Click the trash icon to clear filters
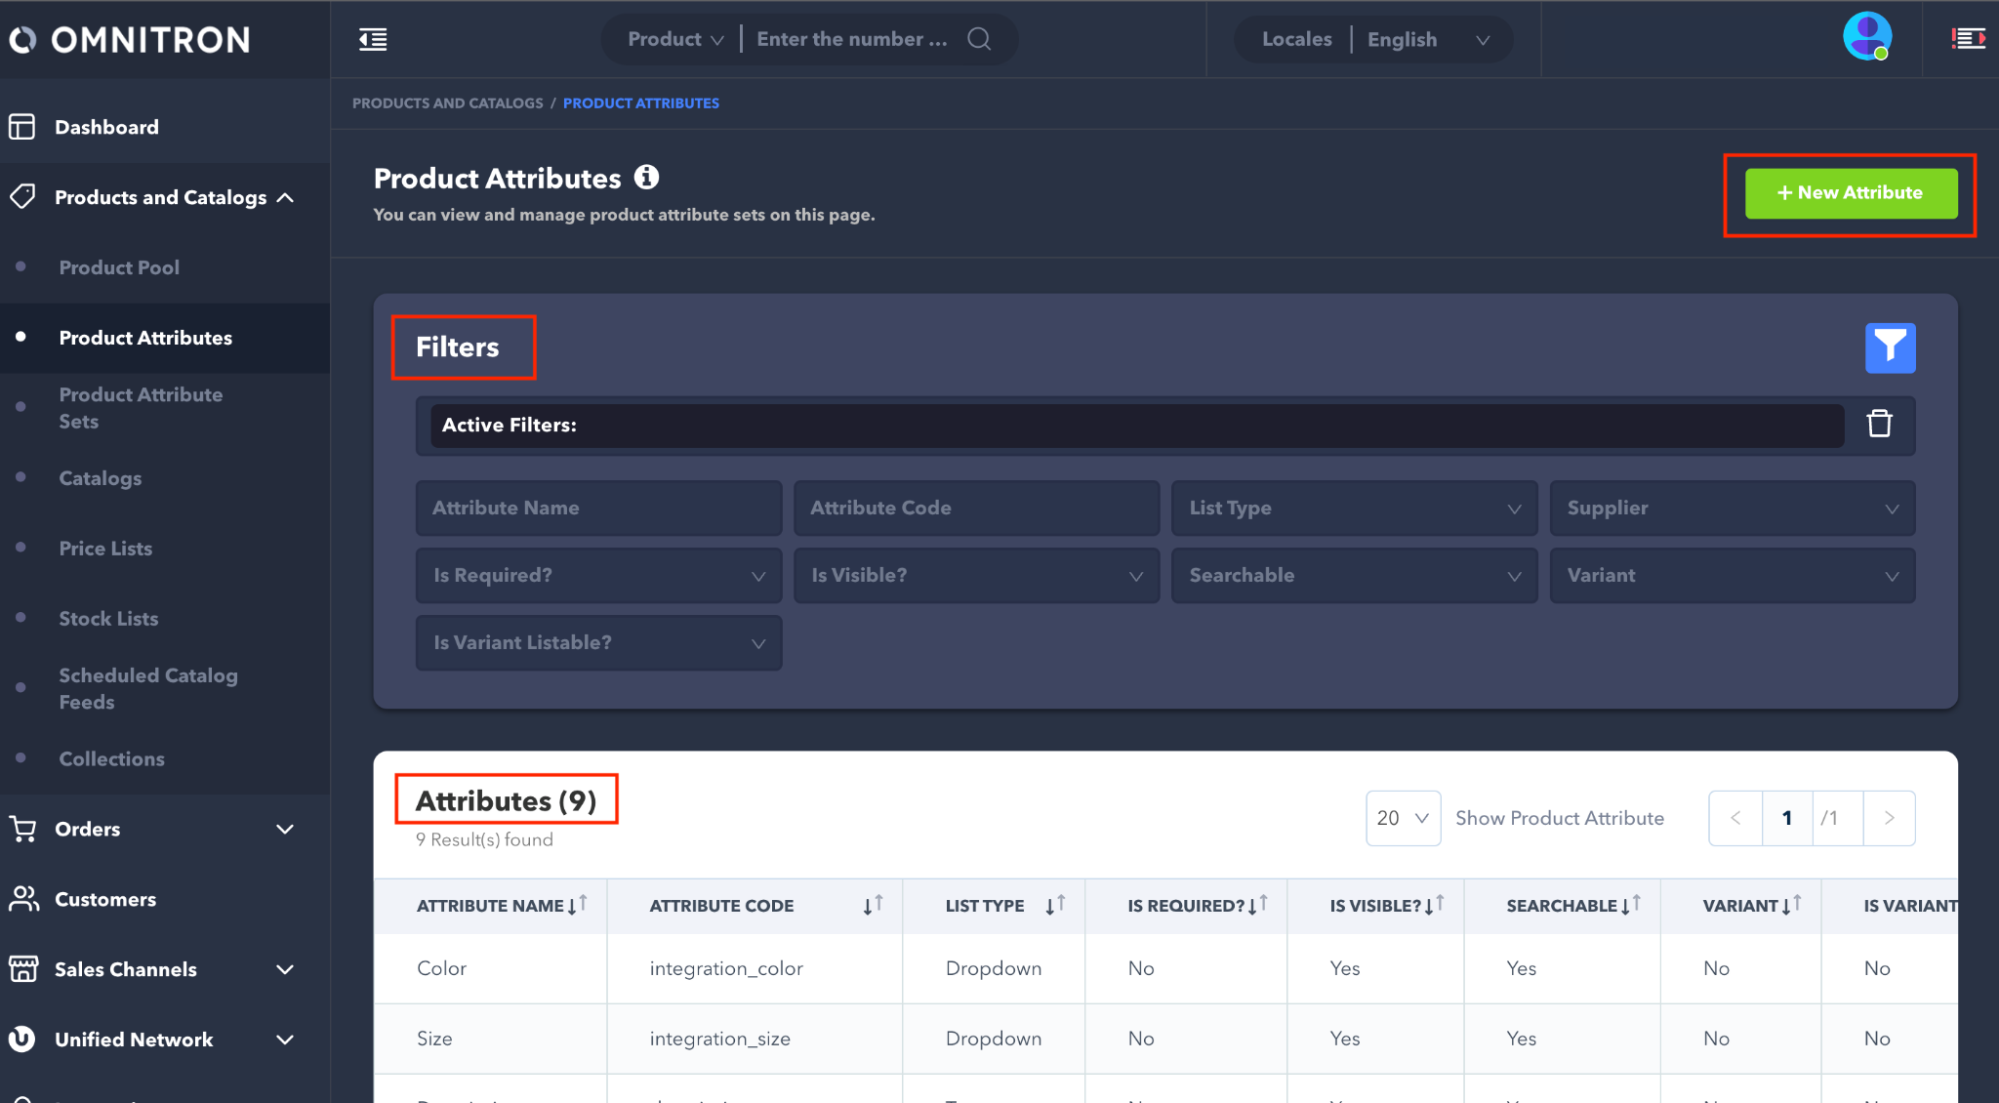Viewport: 1999px width, 1103px height. point(1879,424)
